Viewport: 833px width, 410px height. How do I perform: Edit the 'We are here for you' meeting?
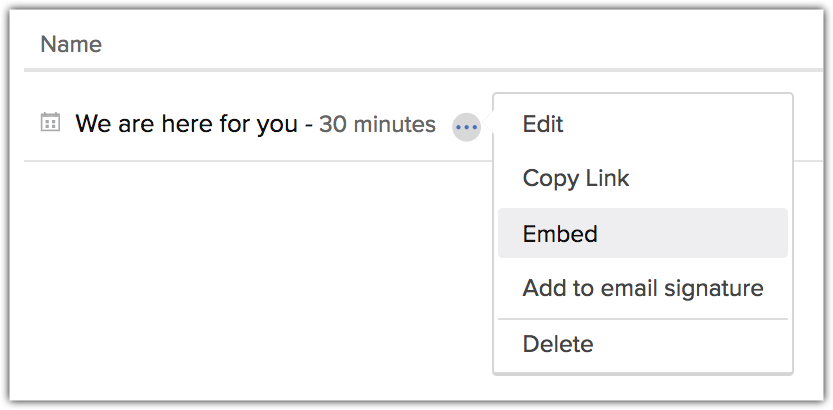point(543,124)
